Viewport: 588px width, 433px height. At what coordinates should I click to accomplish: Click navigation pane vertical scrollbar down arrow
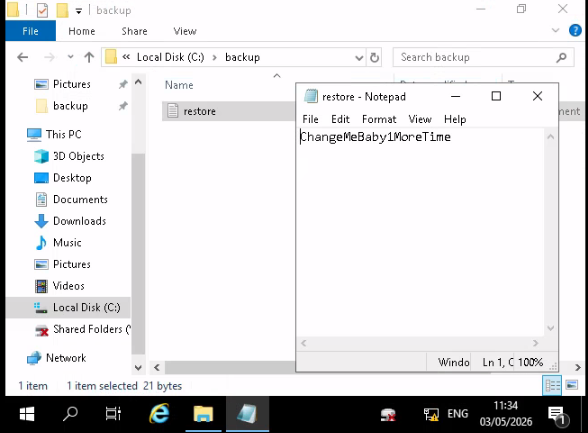tap(138, 368)
